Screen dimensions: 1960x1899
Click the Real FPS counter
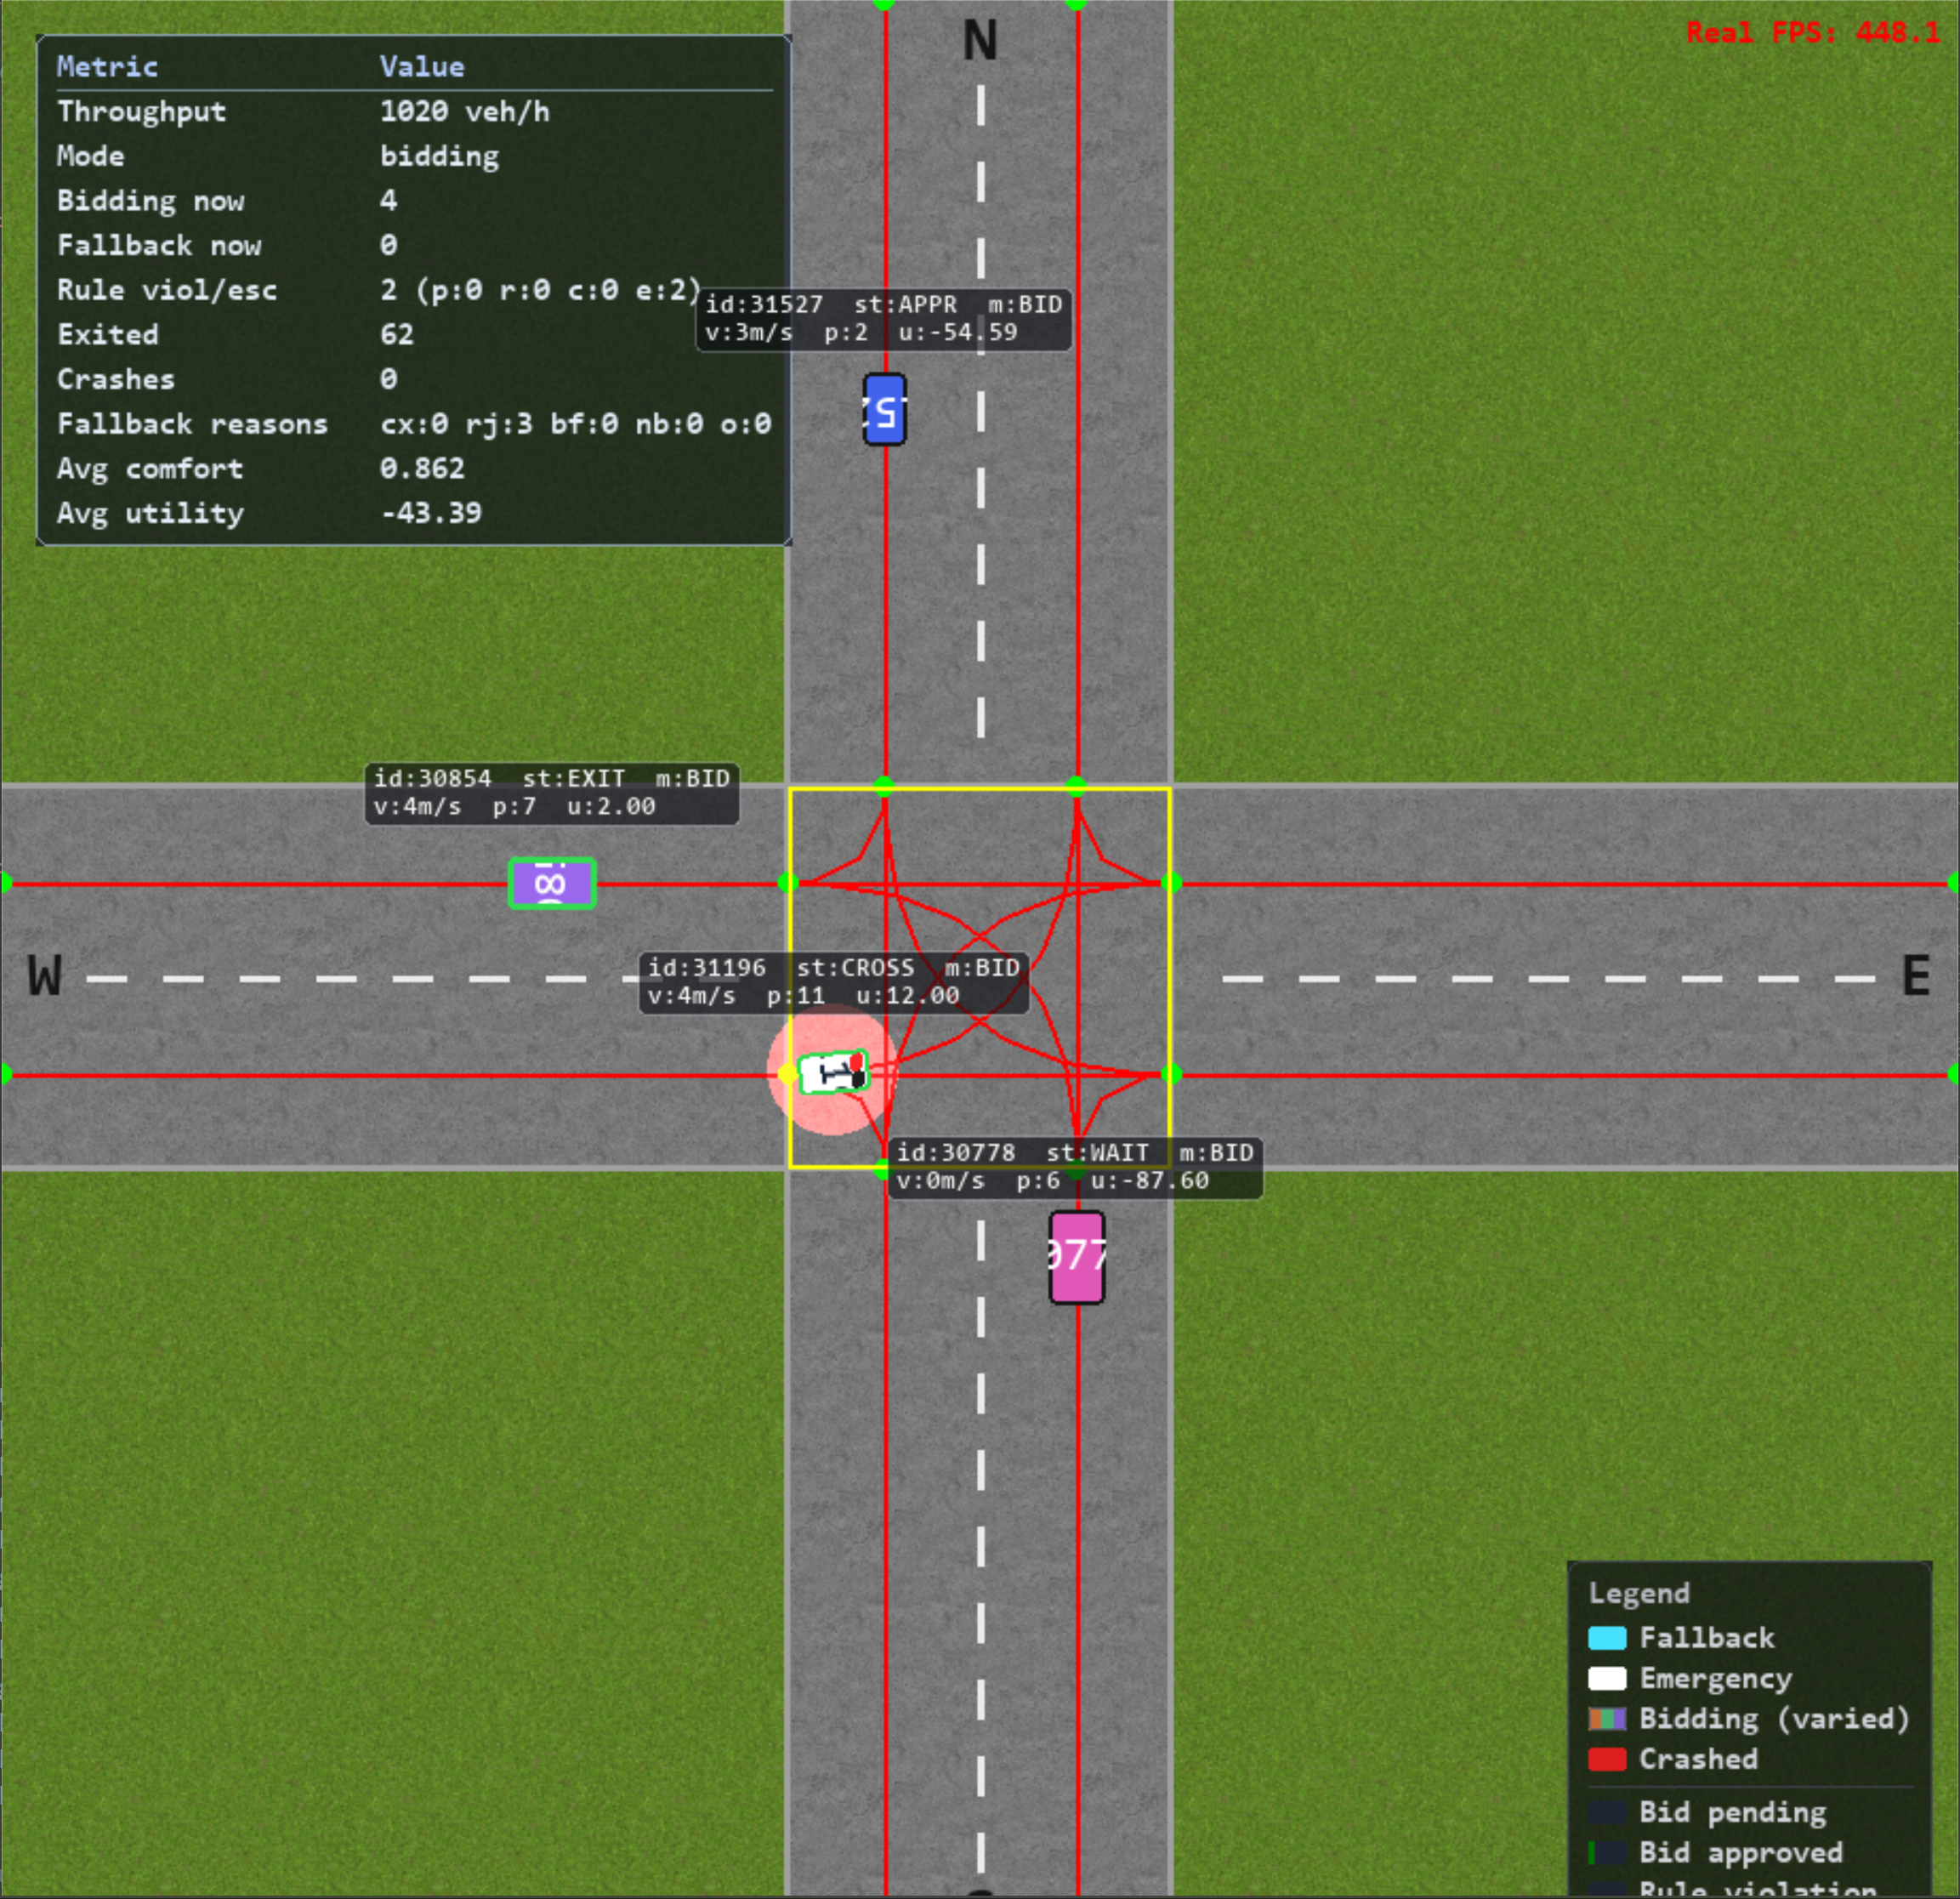(x=1813, y=32)
